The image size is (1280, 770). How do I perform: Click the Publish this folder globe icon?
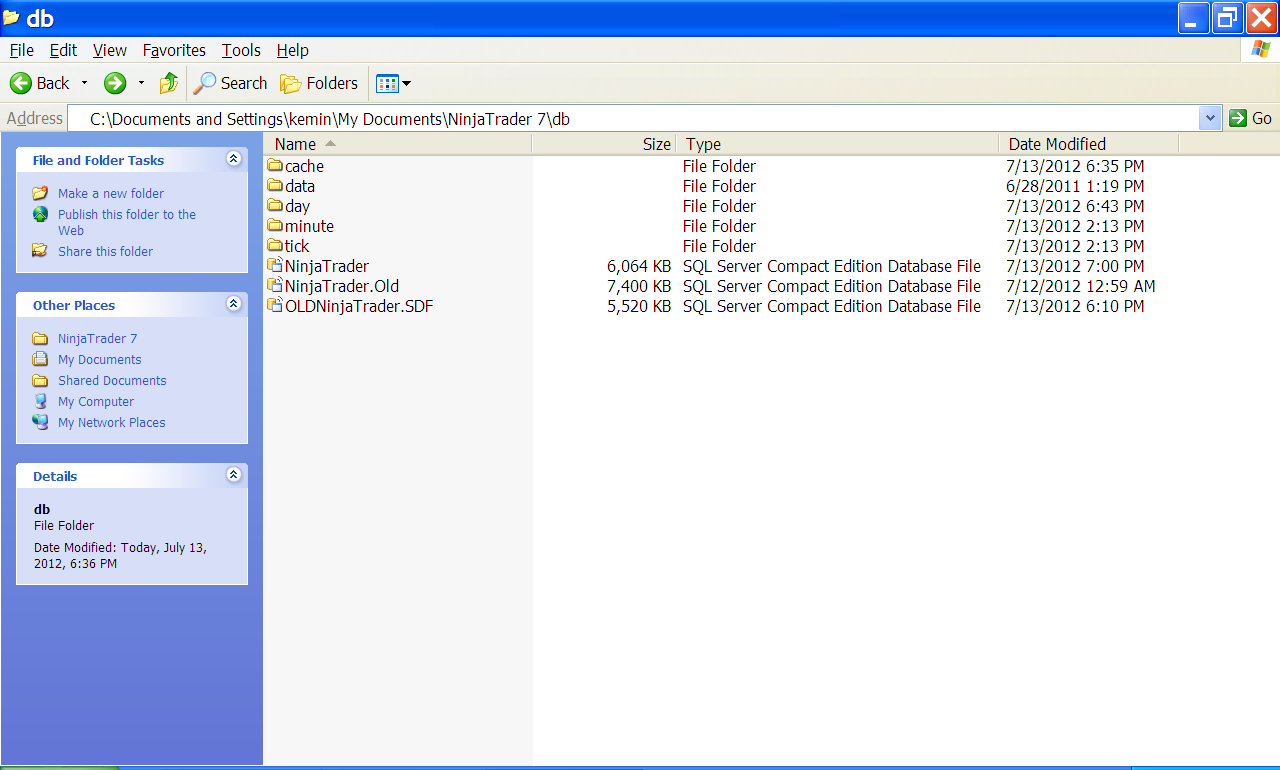point(40,214)
